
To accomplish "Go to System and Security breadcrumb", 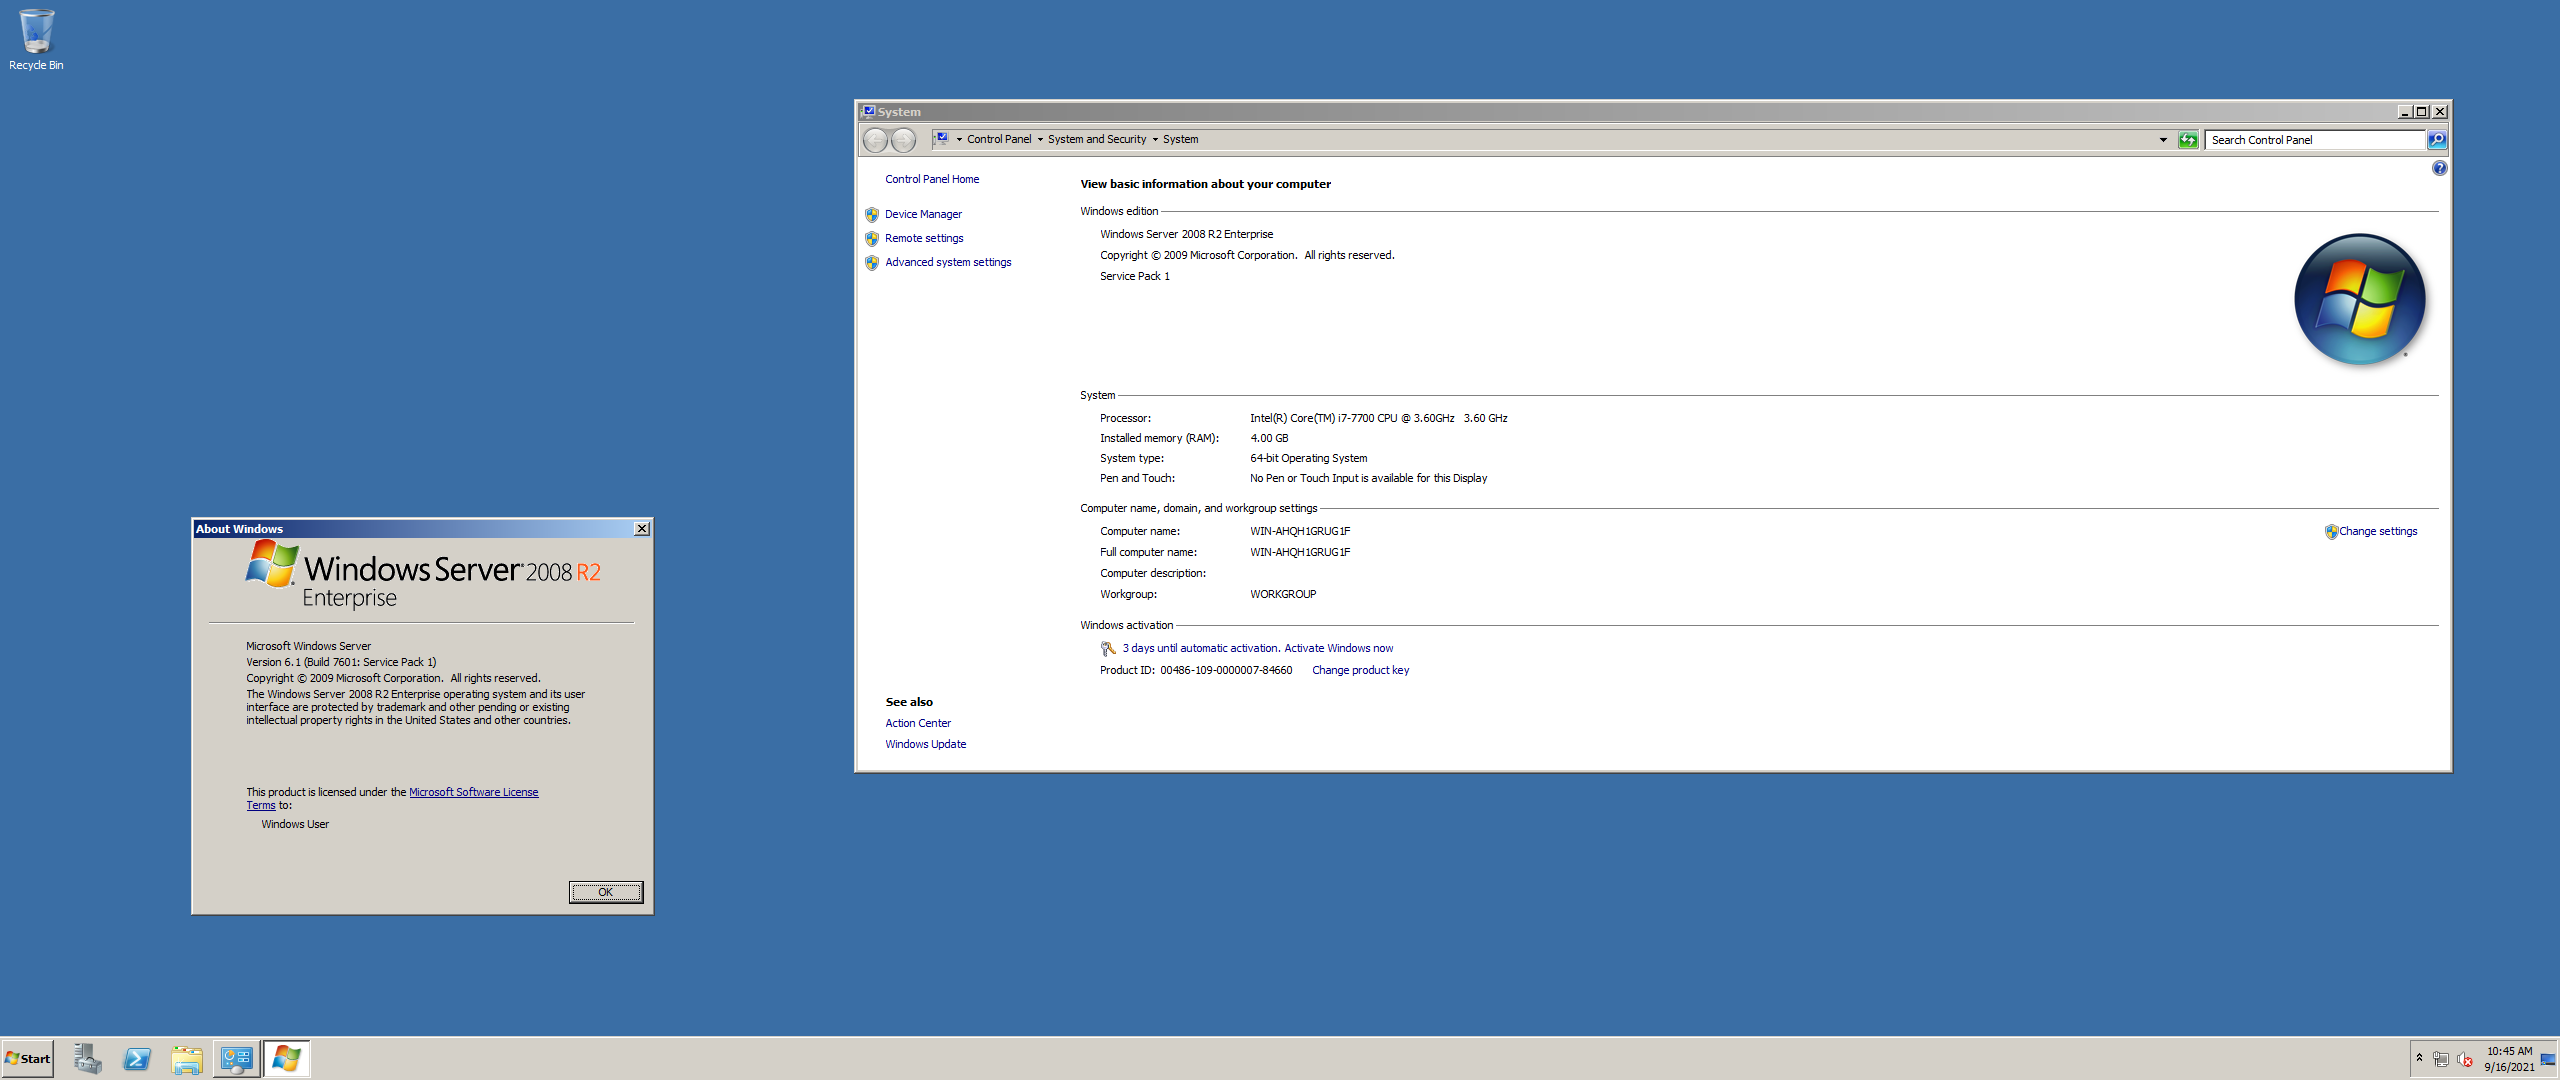I will tap(1097, 140).
